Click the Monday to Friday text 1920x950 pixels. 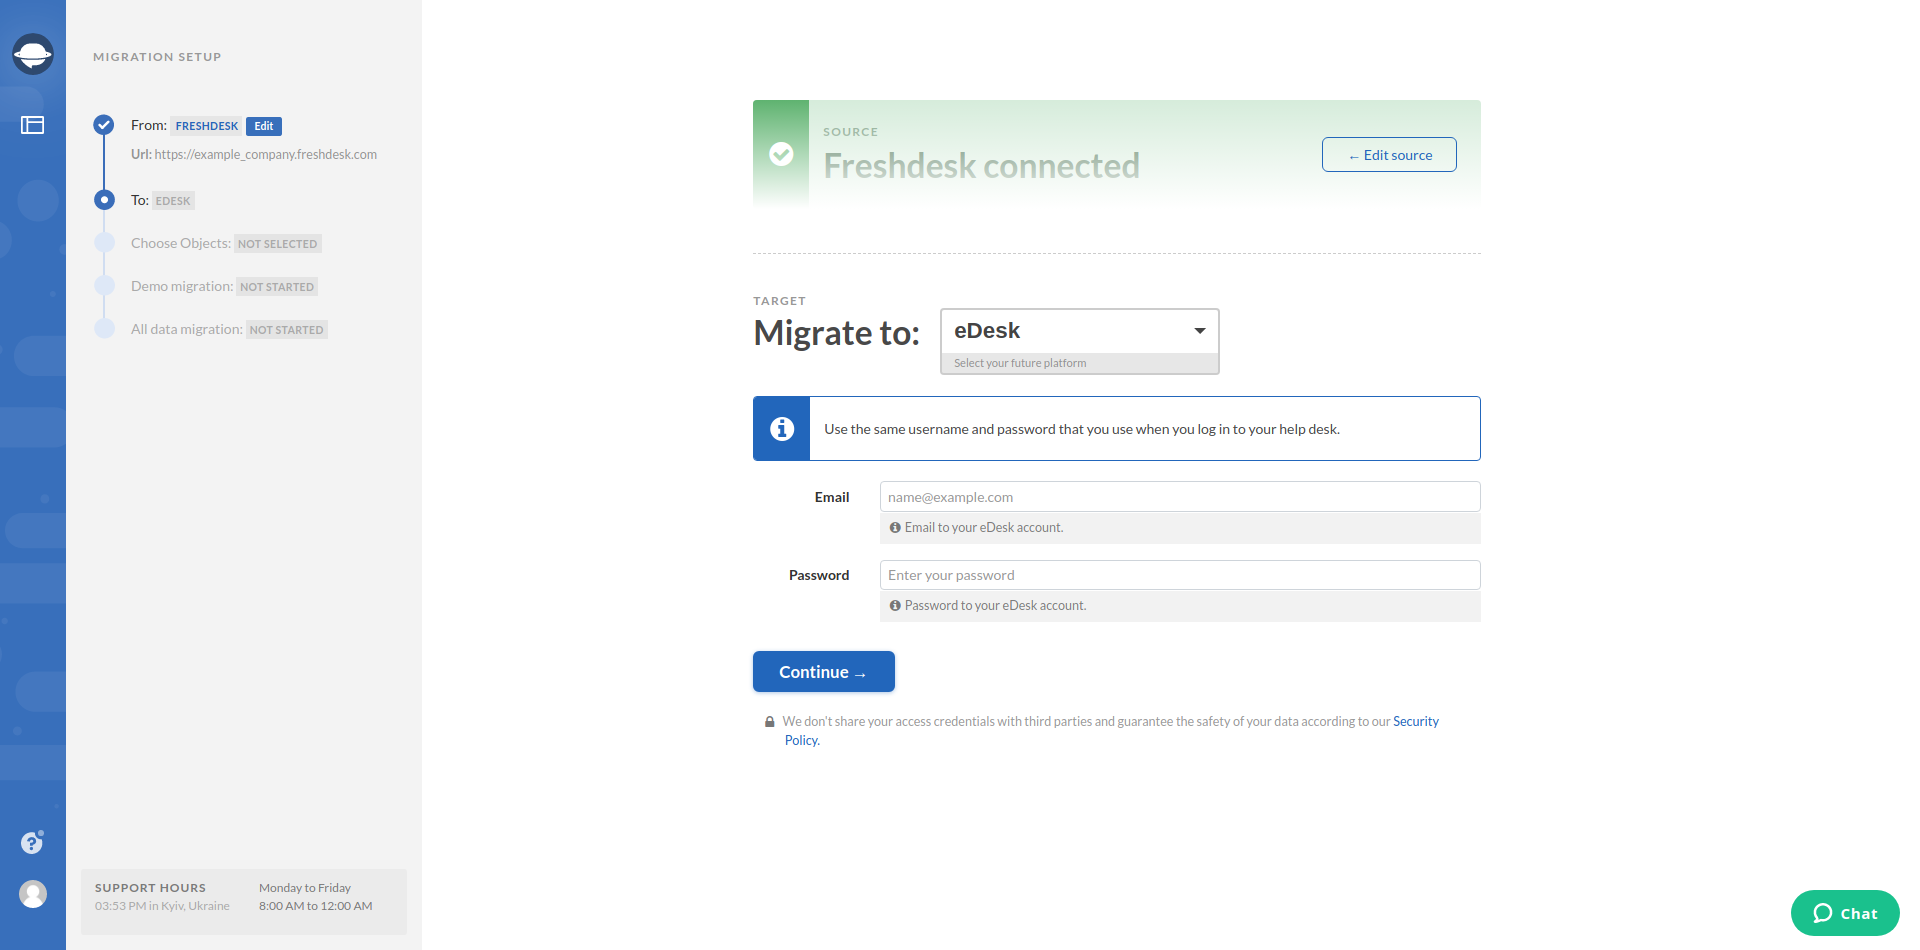click(x=305, y=888)
